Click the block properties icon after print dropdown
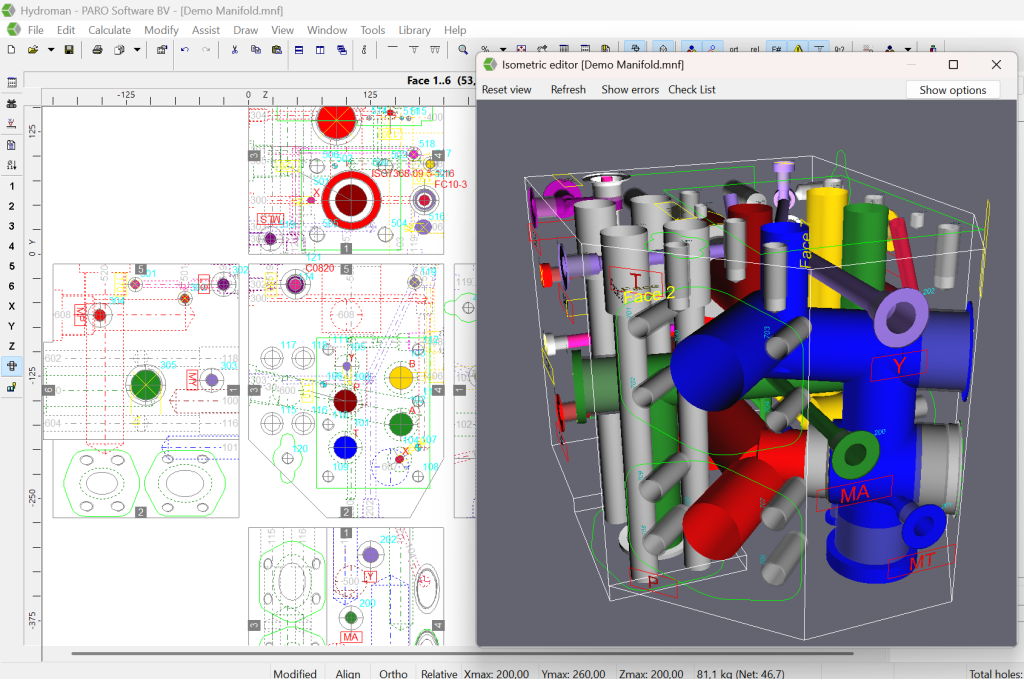 pos(162,50)
